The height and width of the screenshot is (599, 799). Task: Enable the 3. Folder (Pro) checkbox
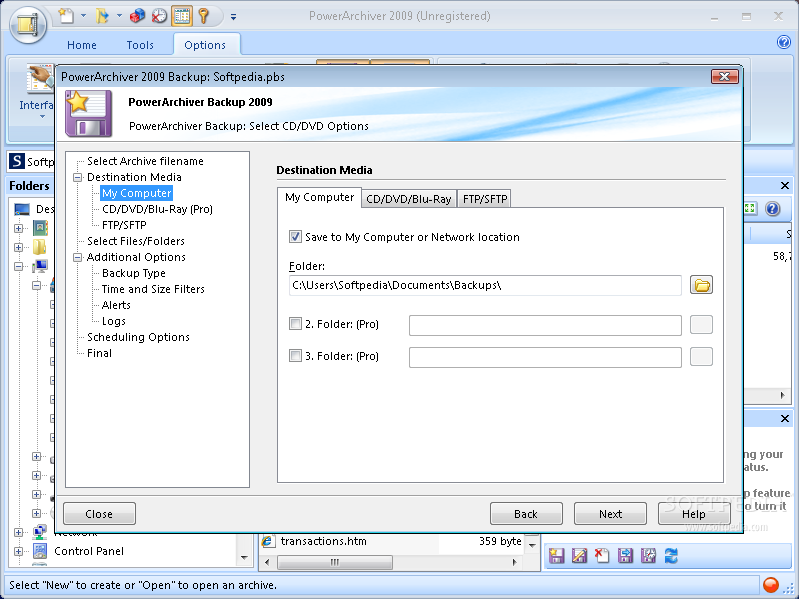pyautogui.click(x=295, y=356)
